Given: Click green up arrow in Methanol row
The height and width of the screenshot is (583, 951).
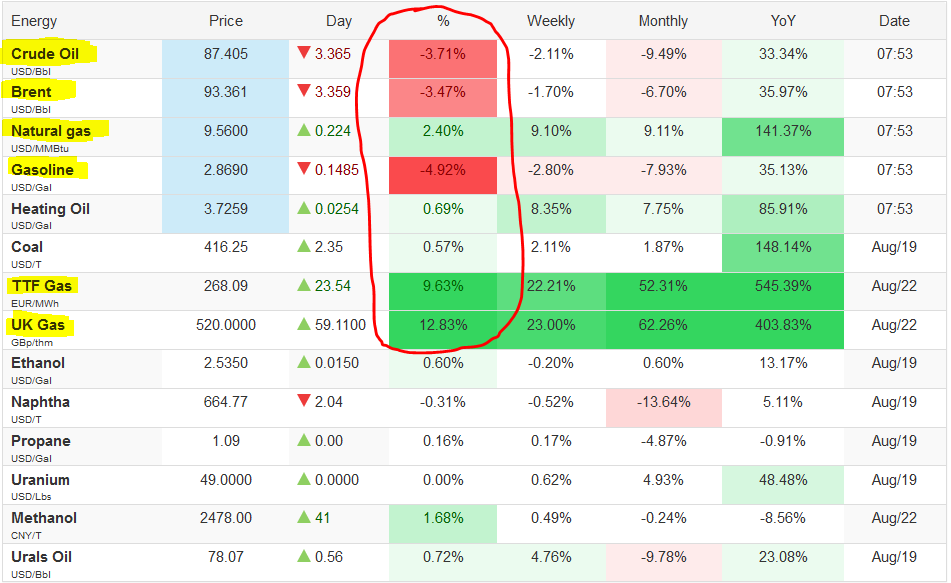Looking at the screenshot, I should [304, 517].
